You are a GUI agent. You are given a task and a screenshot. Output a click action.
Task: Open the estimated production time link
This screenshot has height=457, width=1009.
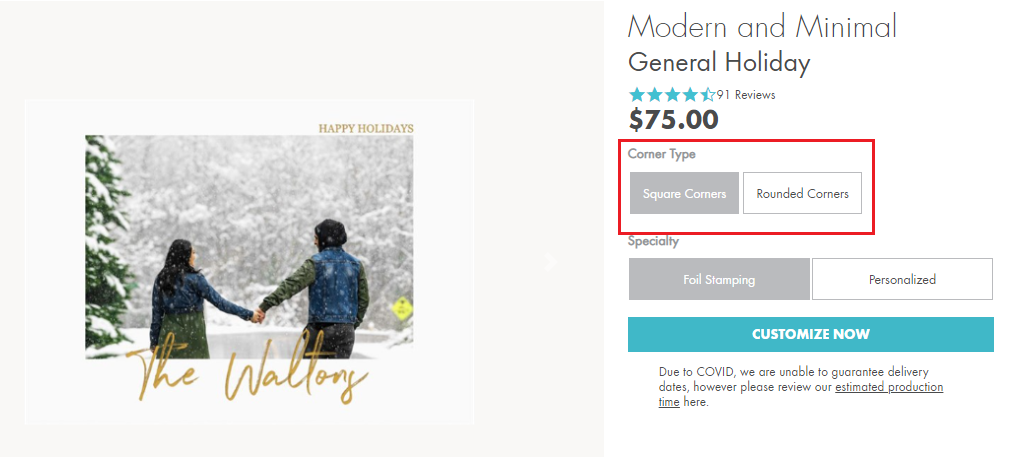pos(888,387)
